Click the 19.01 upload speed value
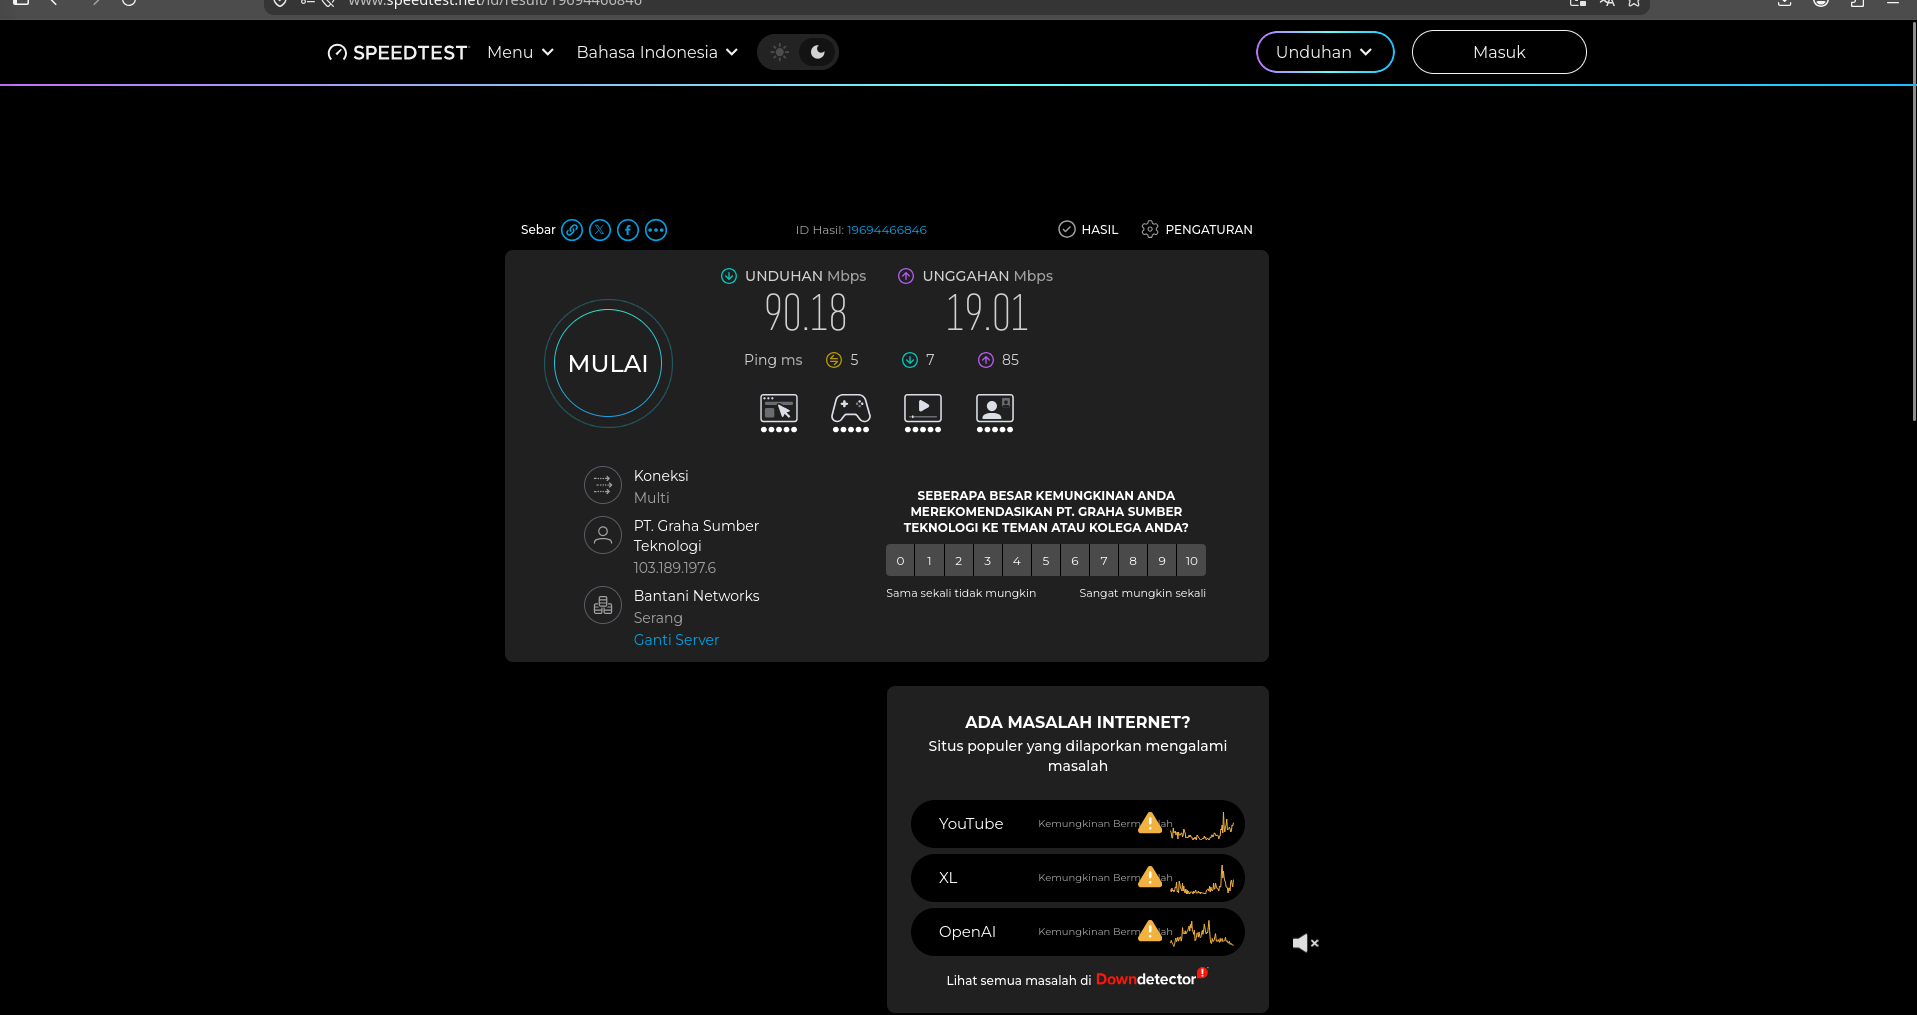This screenshot has width=1917, height=1015. [x=987, y=313]
